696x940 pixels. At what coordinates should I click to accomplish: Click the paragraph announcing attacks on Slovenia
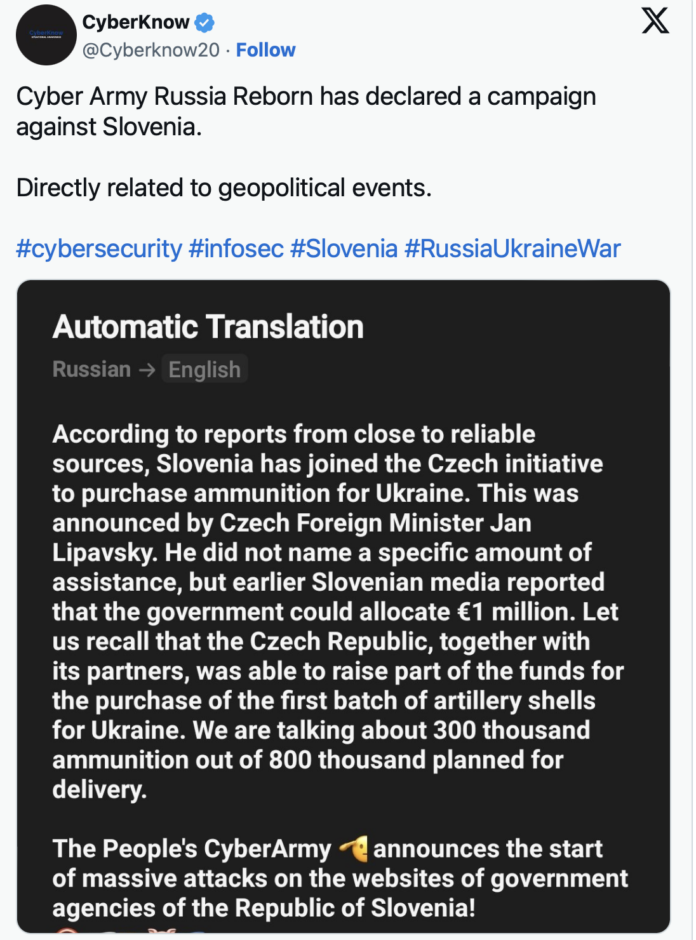coord(340,878)
